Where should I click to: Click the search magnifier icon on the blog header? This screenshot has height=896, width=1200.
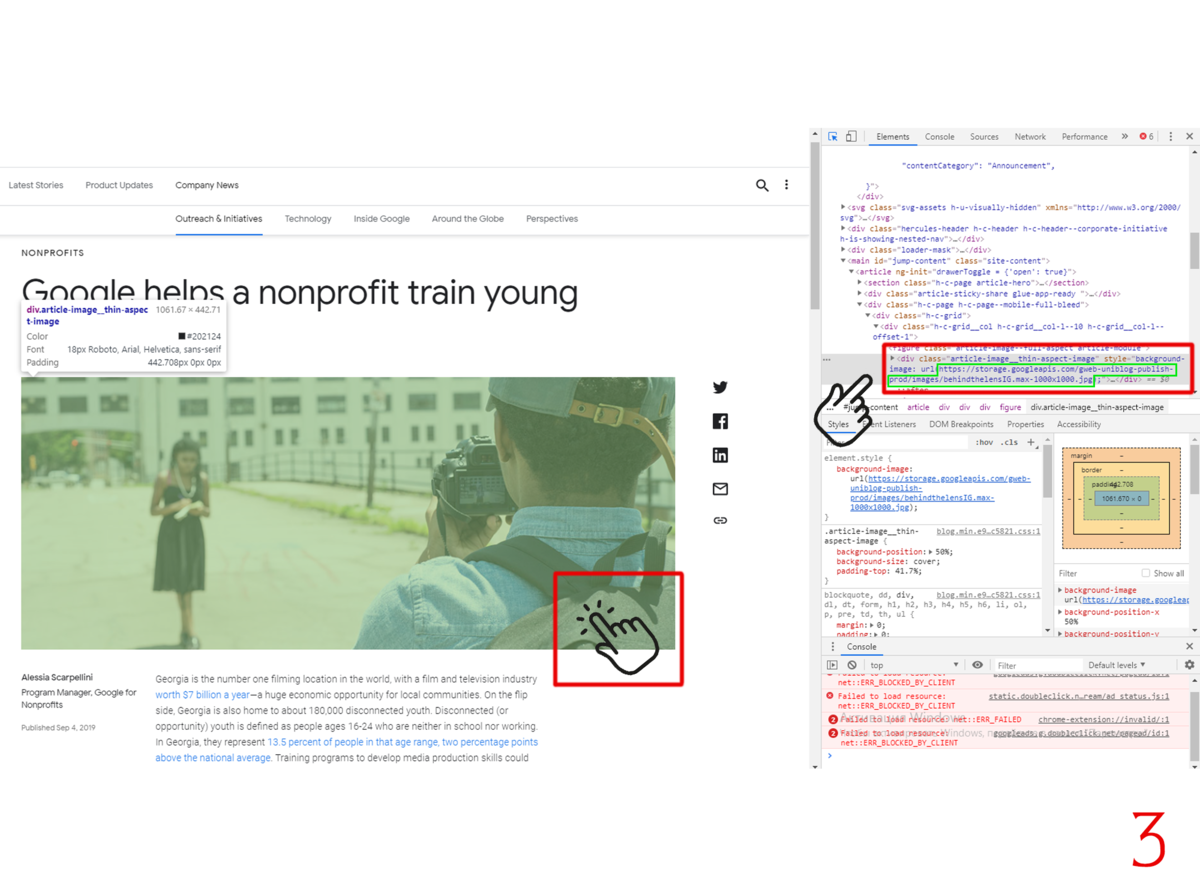click(x=762, y=185)
